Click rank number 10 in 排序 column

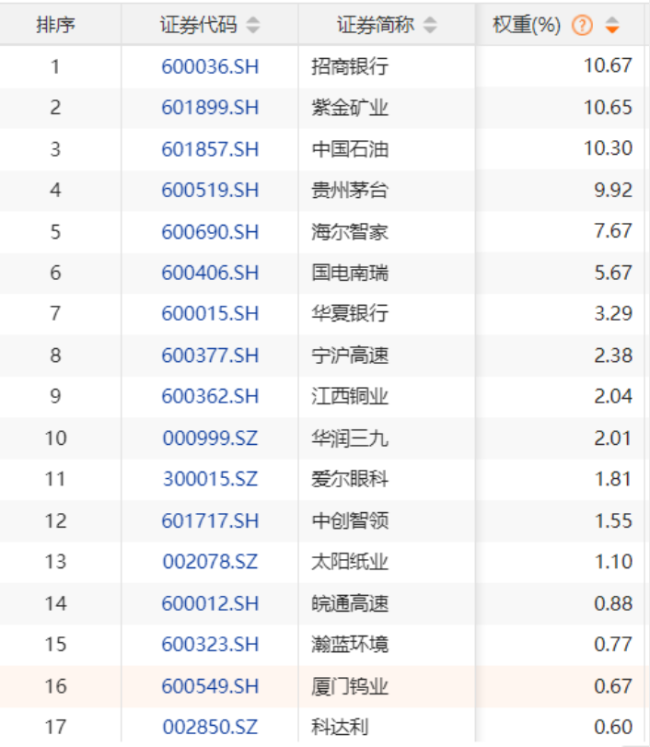tap(56, 438)
